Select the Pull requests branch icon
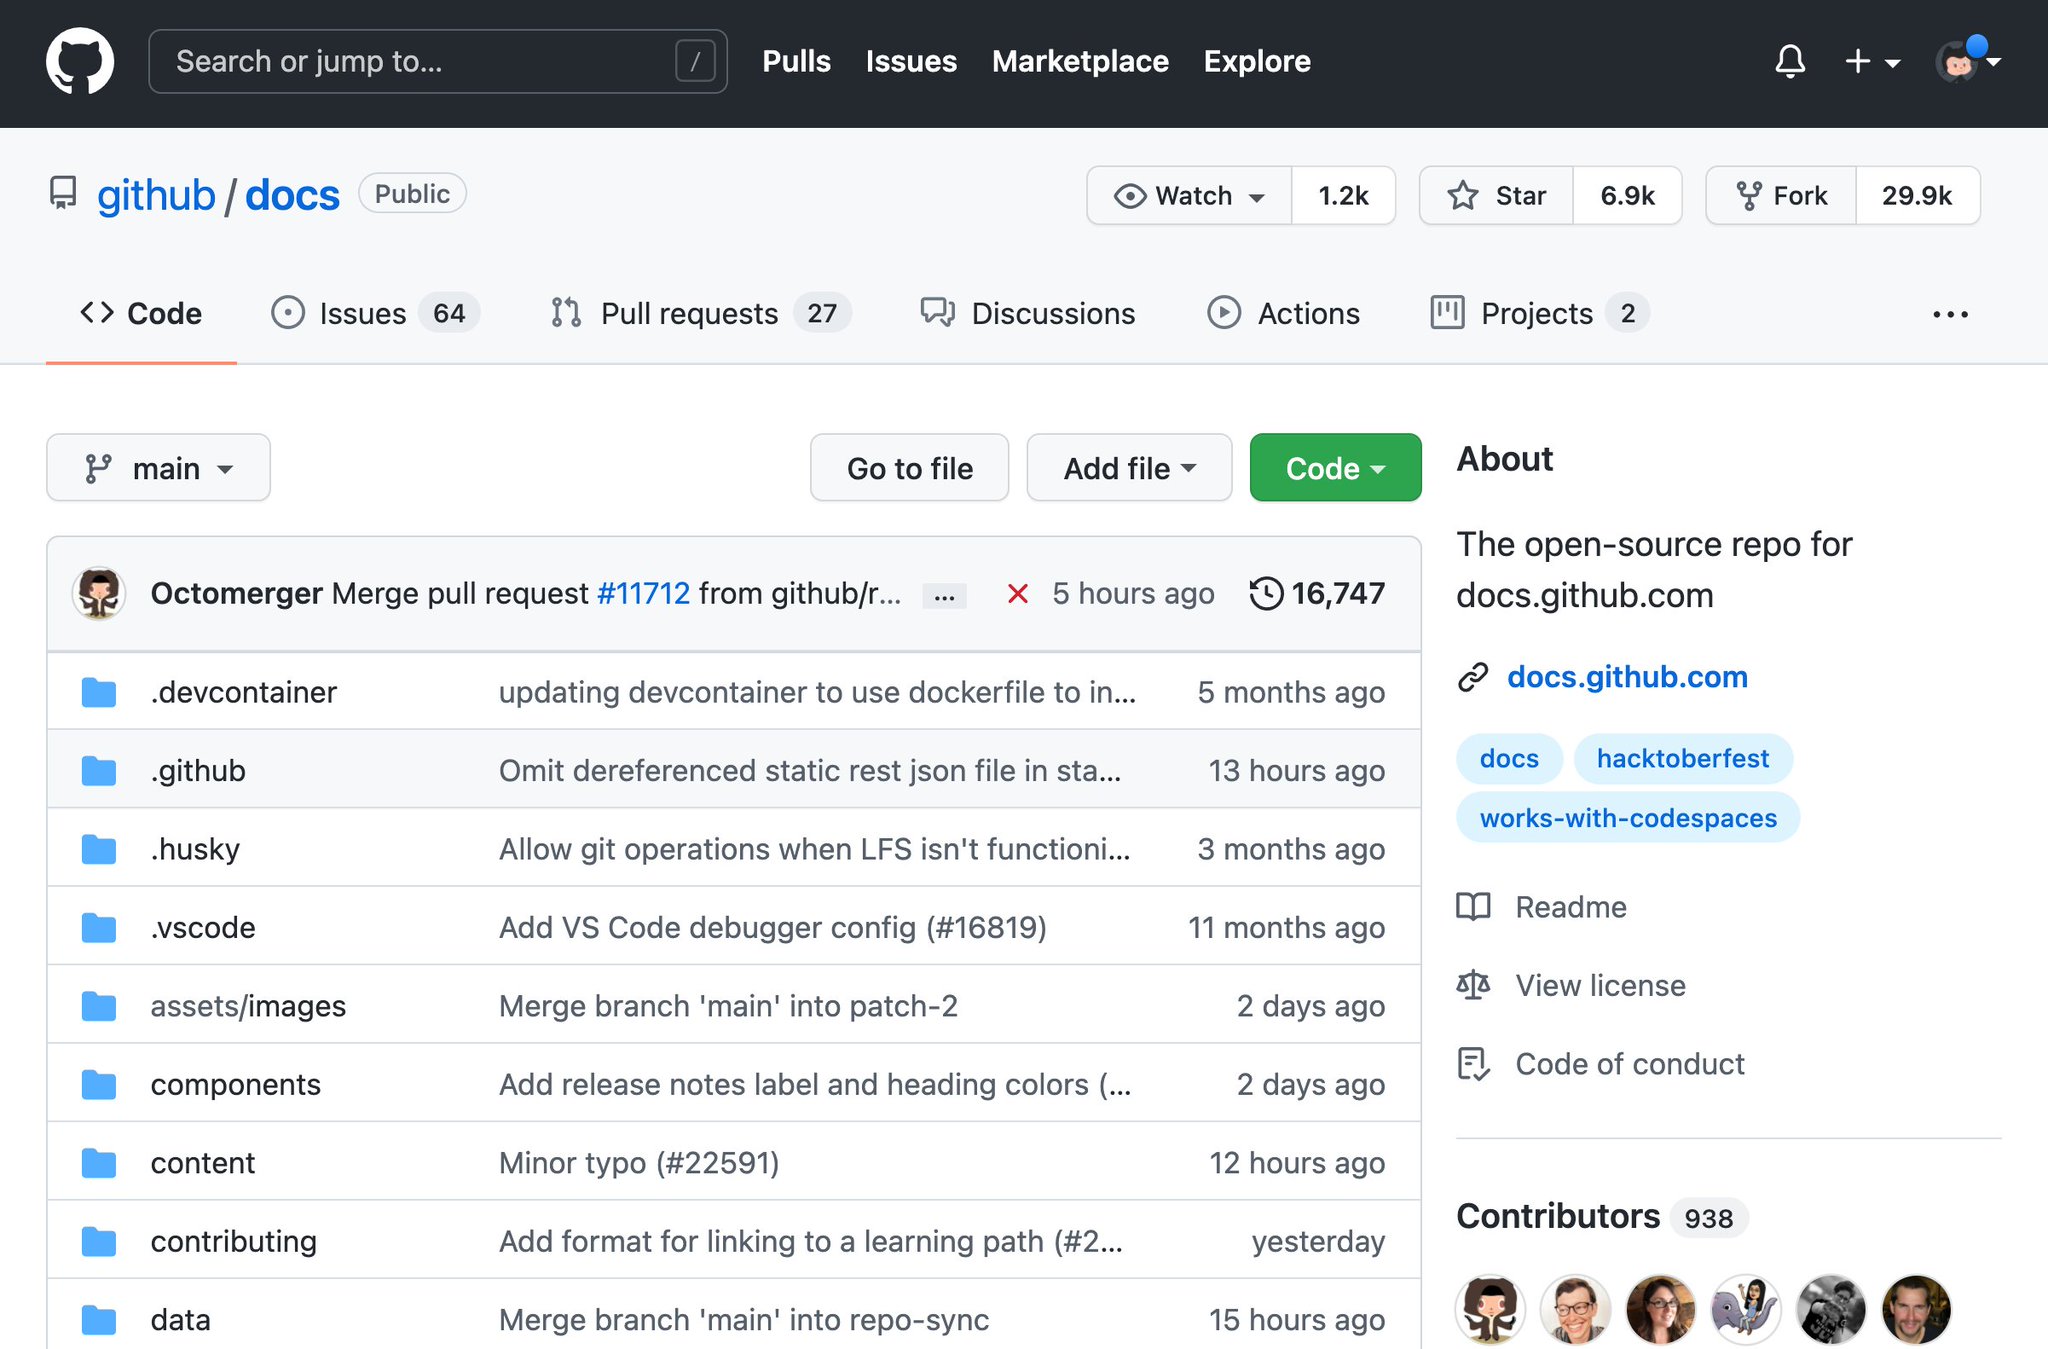Screen dimensions: 2048x1349 coord(566,313)
